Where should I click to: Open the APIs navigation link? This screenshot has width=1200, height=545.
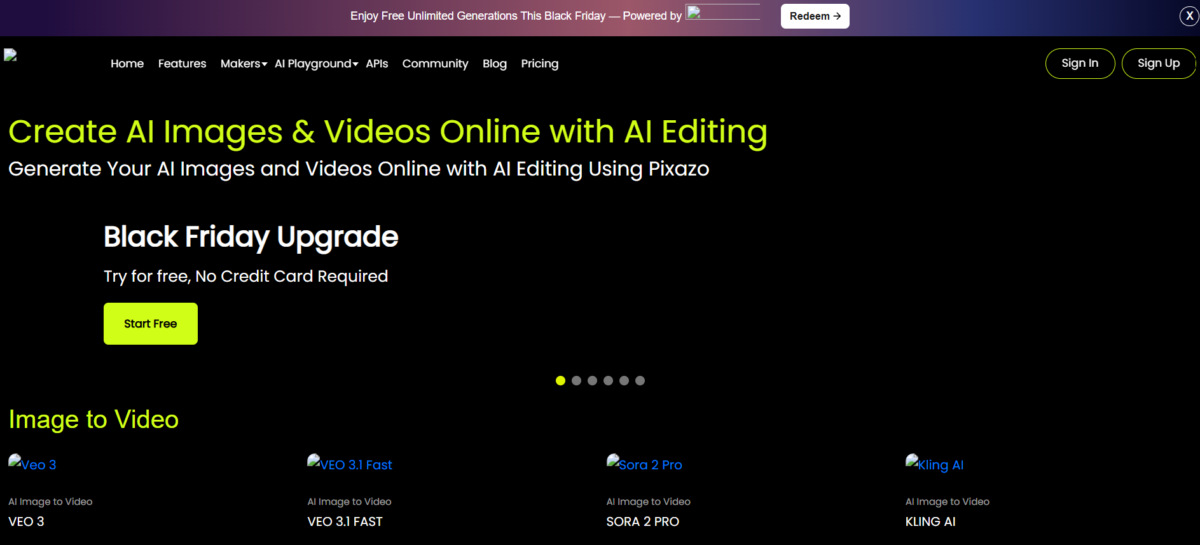pyautogui.click(x=377, y=63)
